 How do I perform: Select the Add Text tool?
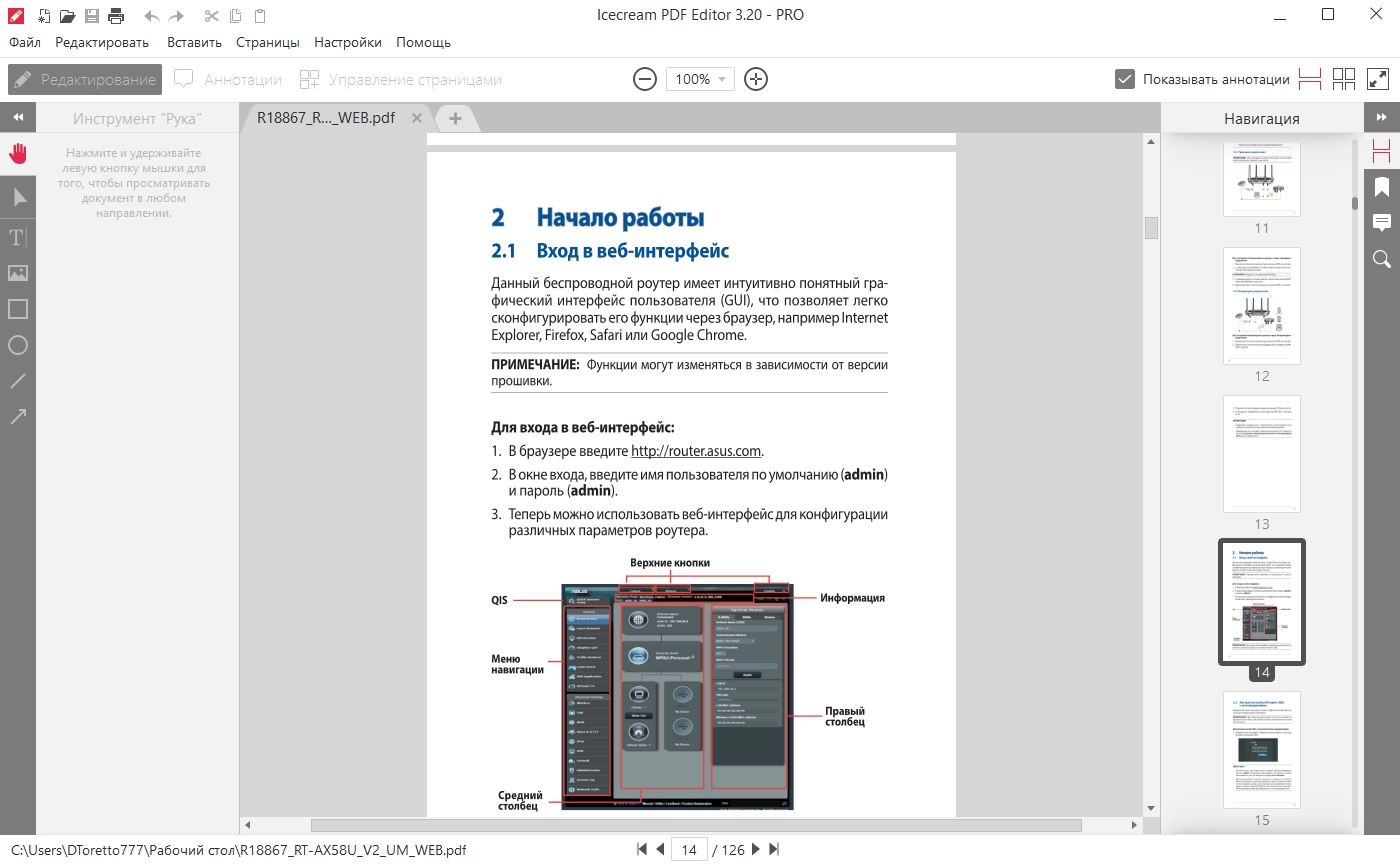(18, 237)
